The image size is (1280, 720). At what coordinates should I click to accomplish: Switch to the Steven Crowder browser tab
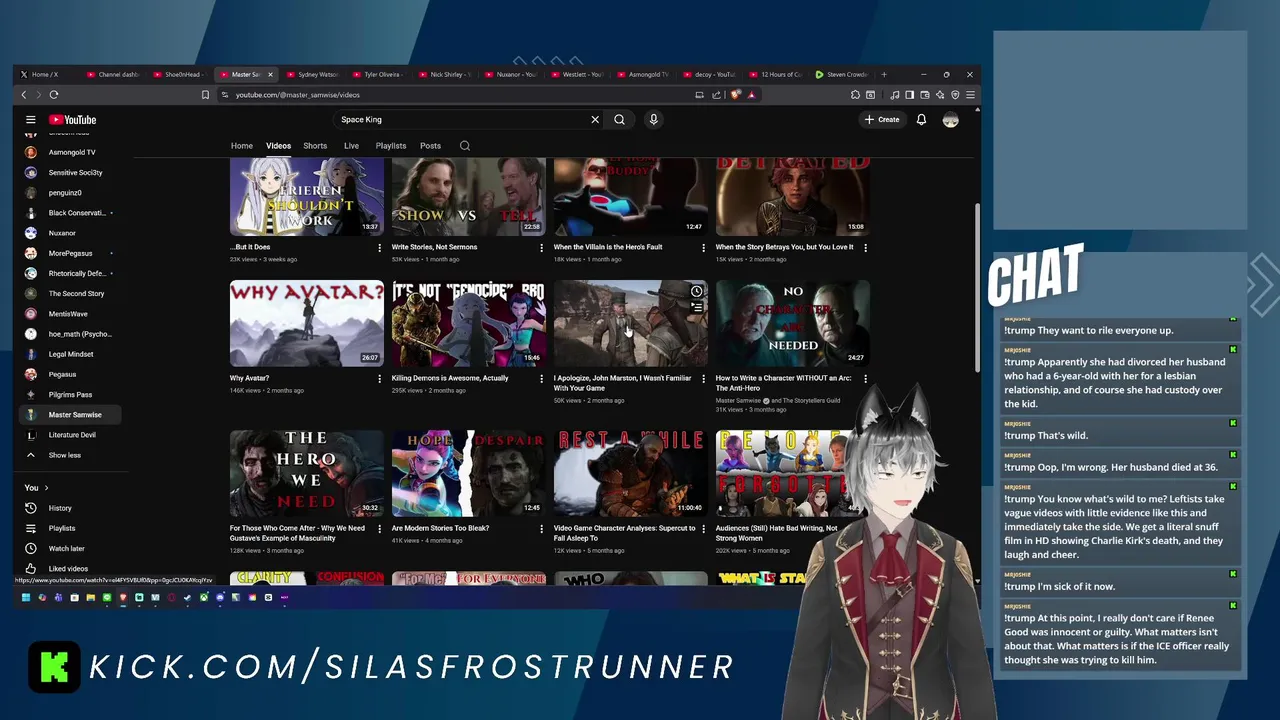[x=842, y=74]
